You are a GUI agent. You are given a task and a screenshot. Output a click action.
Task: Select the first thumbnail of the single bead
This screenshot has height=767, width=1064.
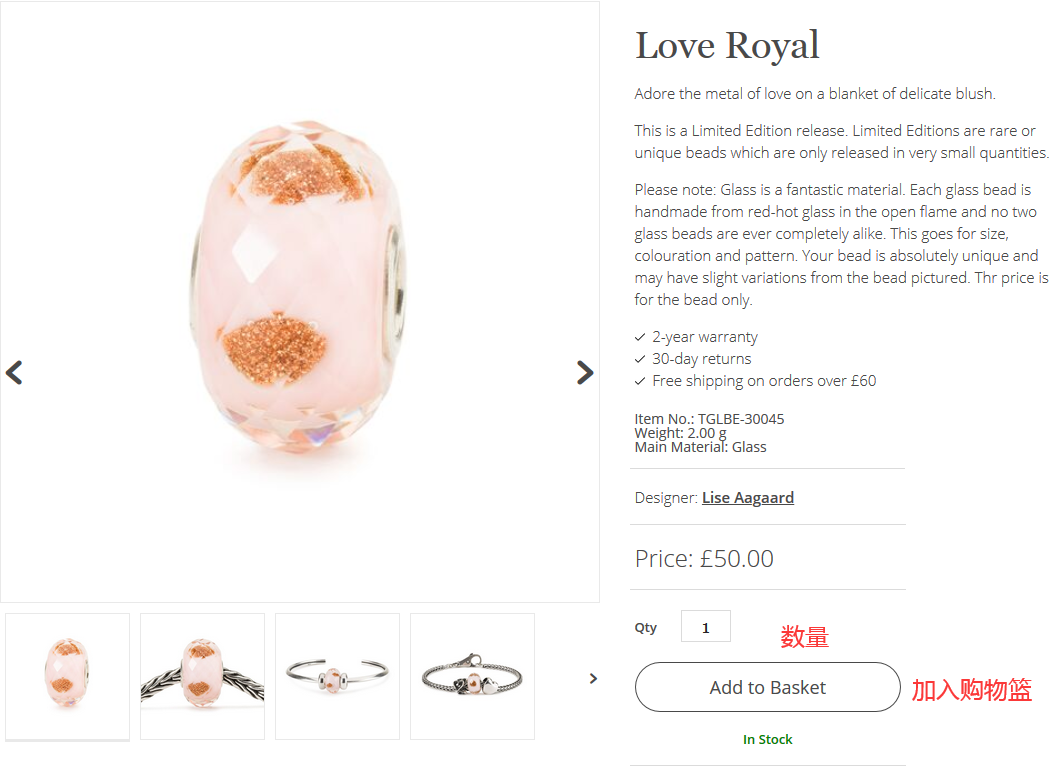pos(68,676)
